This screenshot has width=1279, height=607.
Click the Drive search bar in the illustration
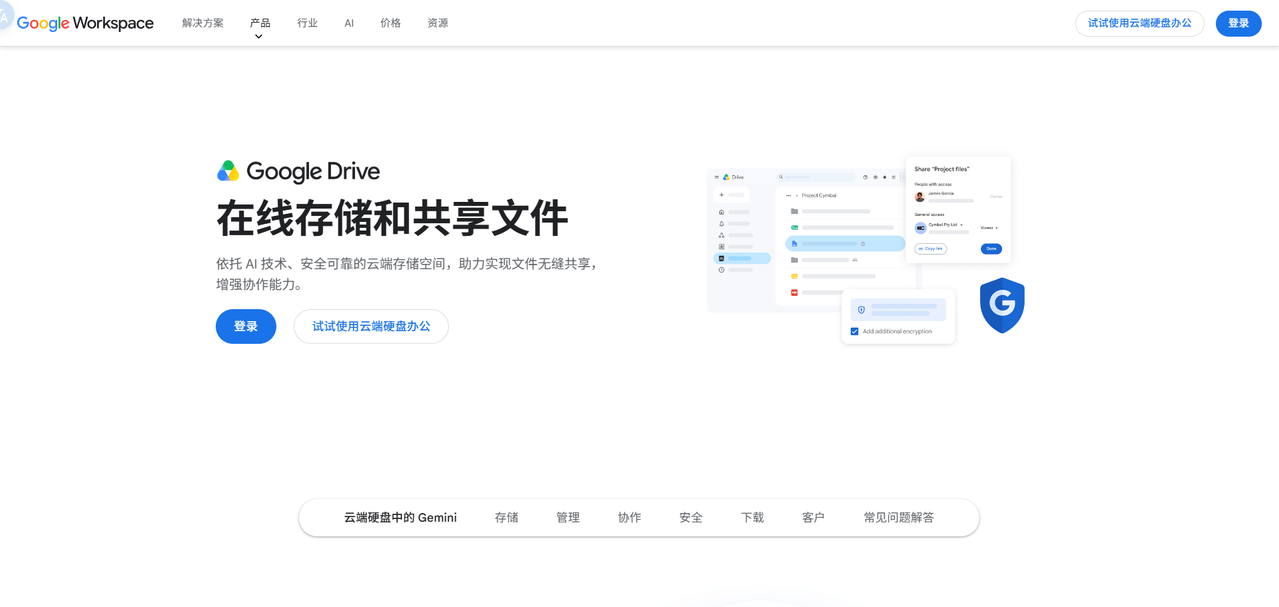[816, 177]
